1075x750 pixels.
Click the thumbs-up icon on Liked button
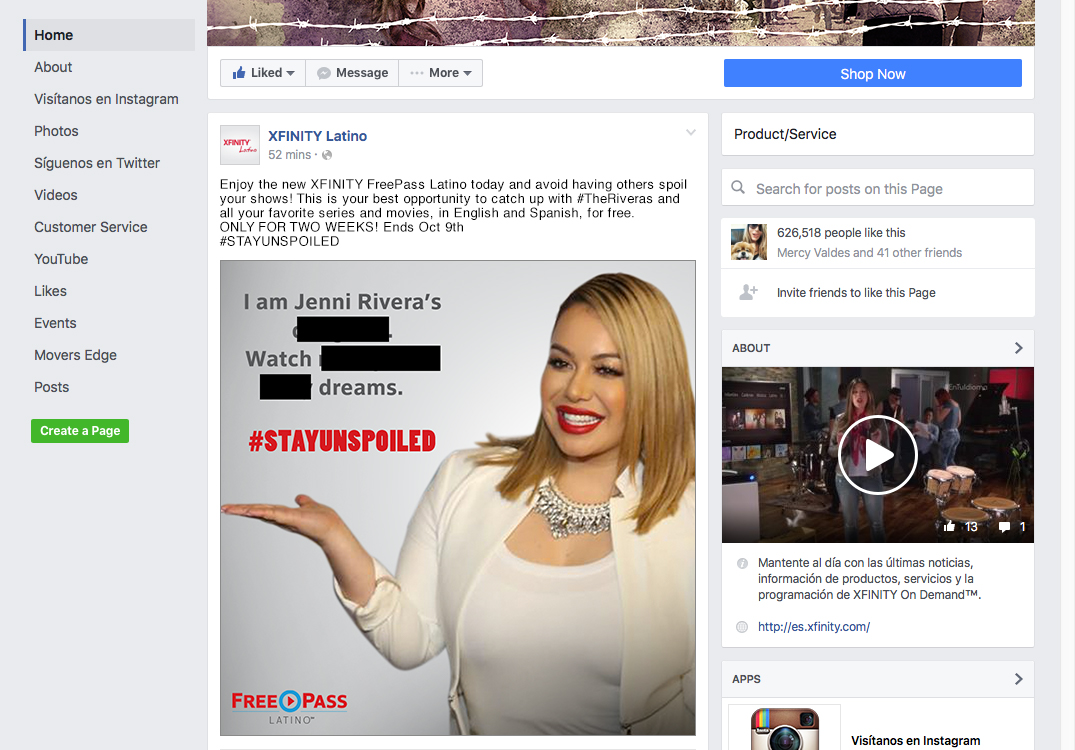239,73
